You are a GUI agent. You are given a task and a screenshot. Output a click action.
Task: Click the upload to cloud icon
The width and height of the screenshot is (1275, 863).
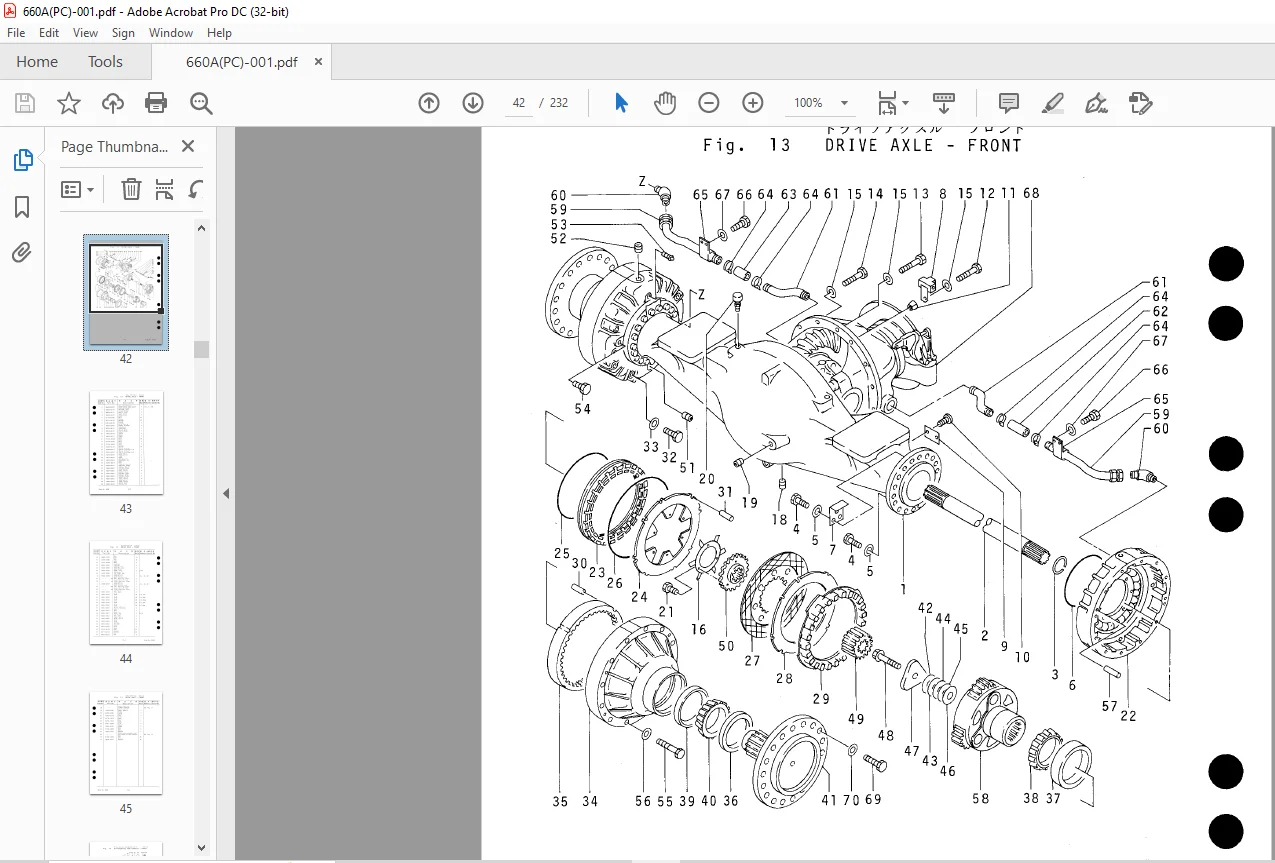113,103
